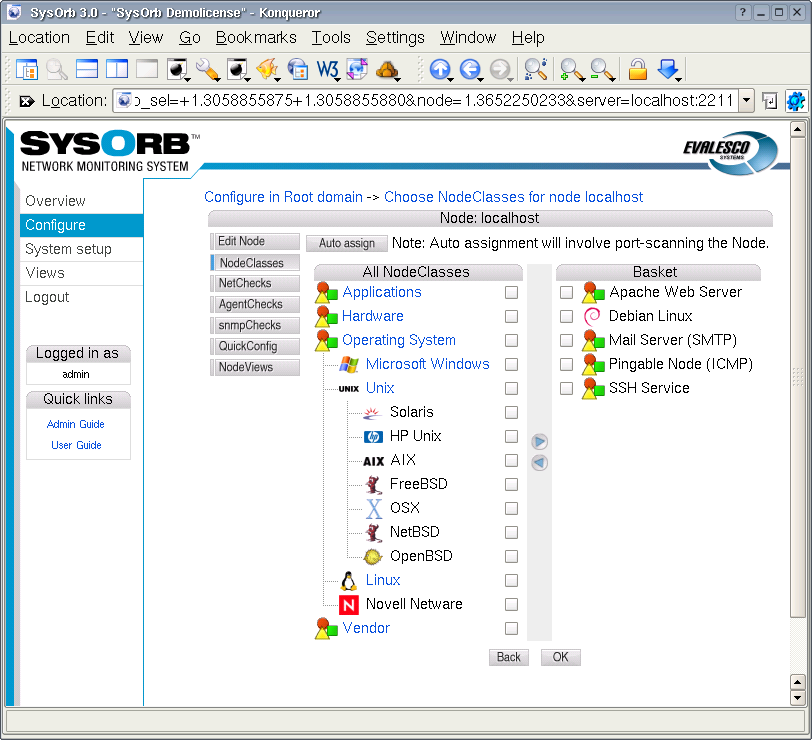Click the page's vertical scrollbar thumb
This screenshot has width=812, height=740.
(798, 377)
